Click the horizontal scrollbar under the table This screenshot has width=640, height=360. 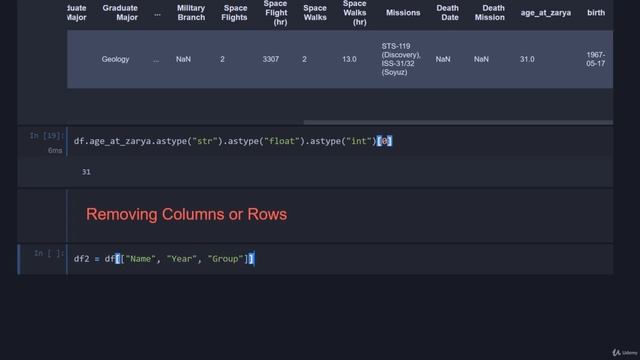pos(458,122)
